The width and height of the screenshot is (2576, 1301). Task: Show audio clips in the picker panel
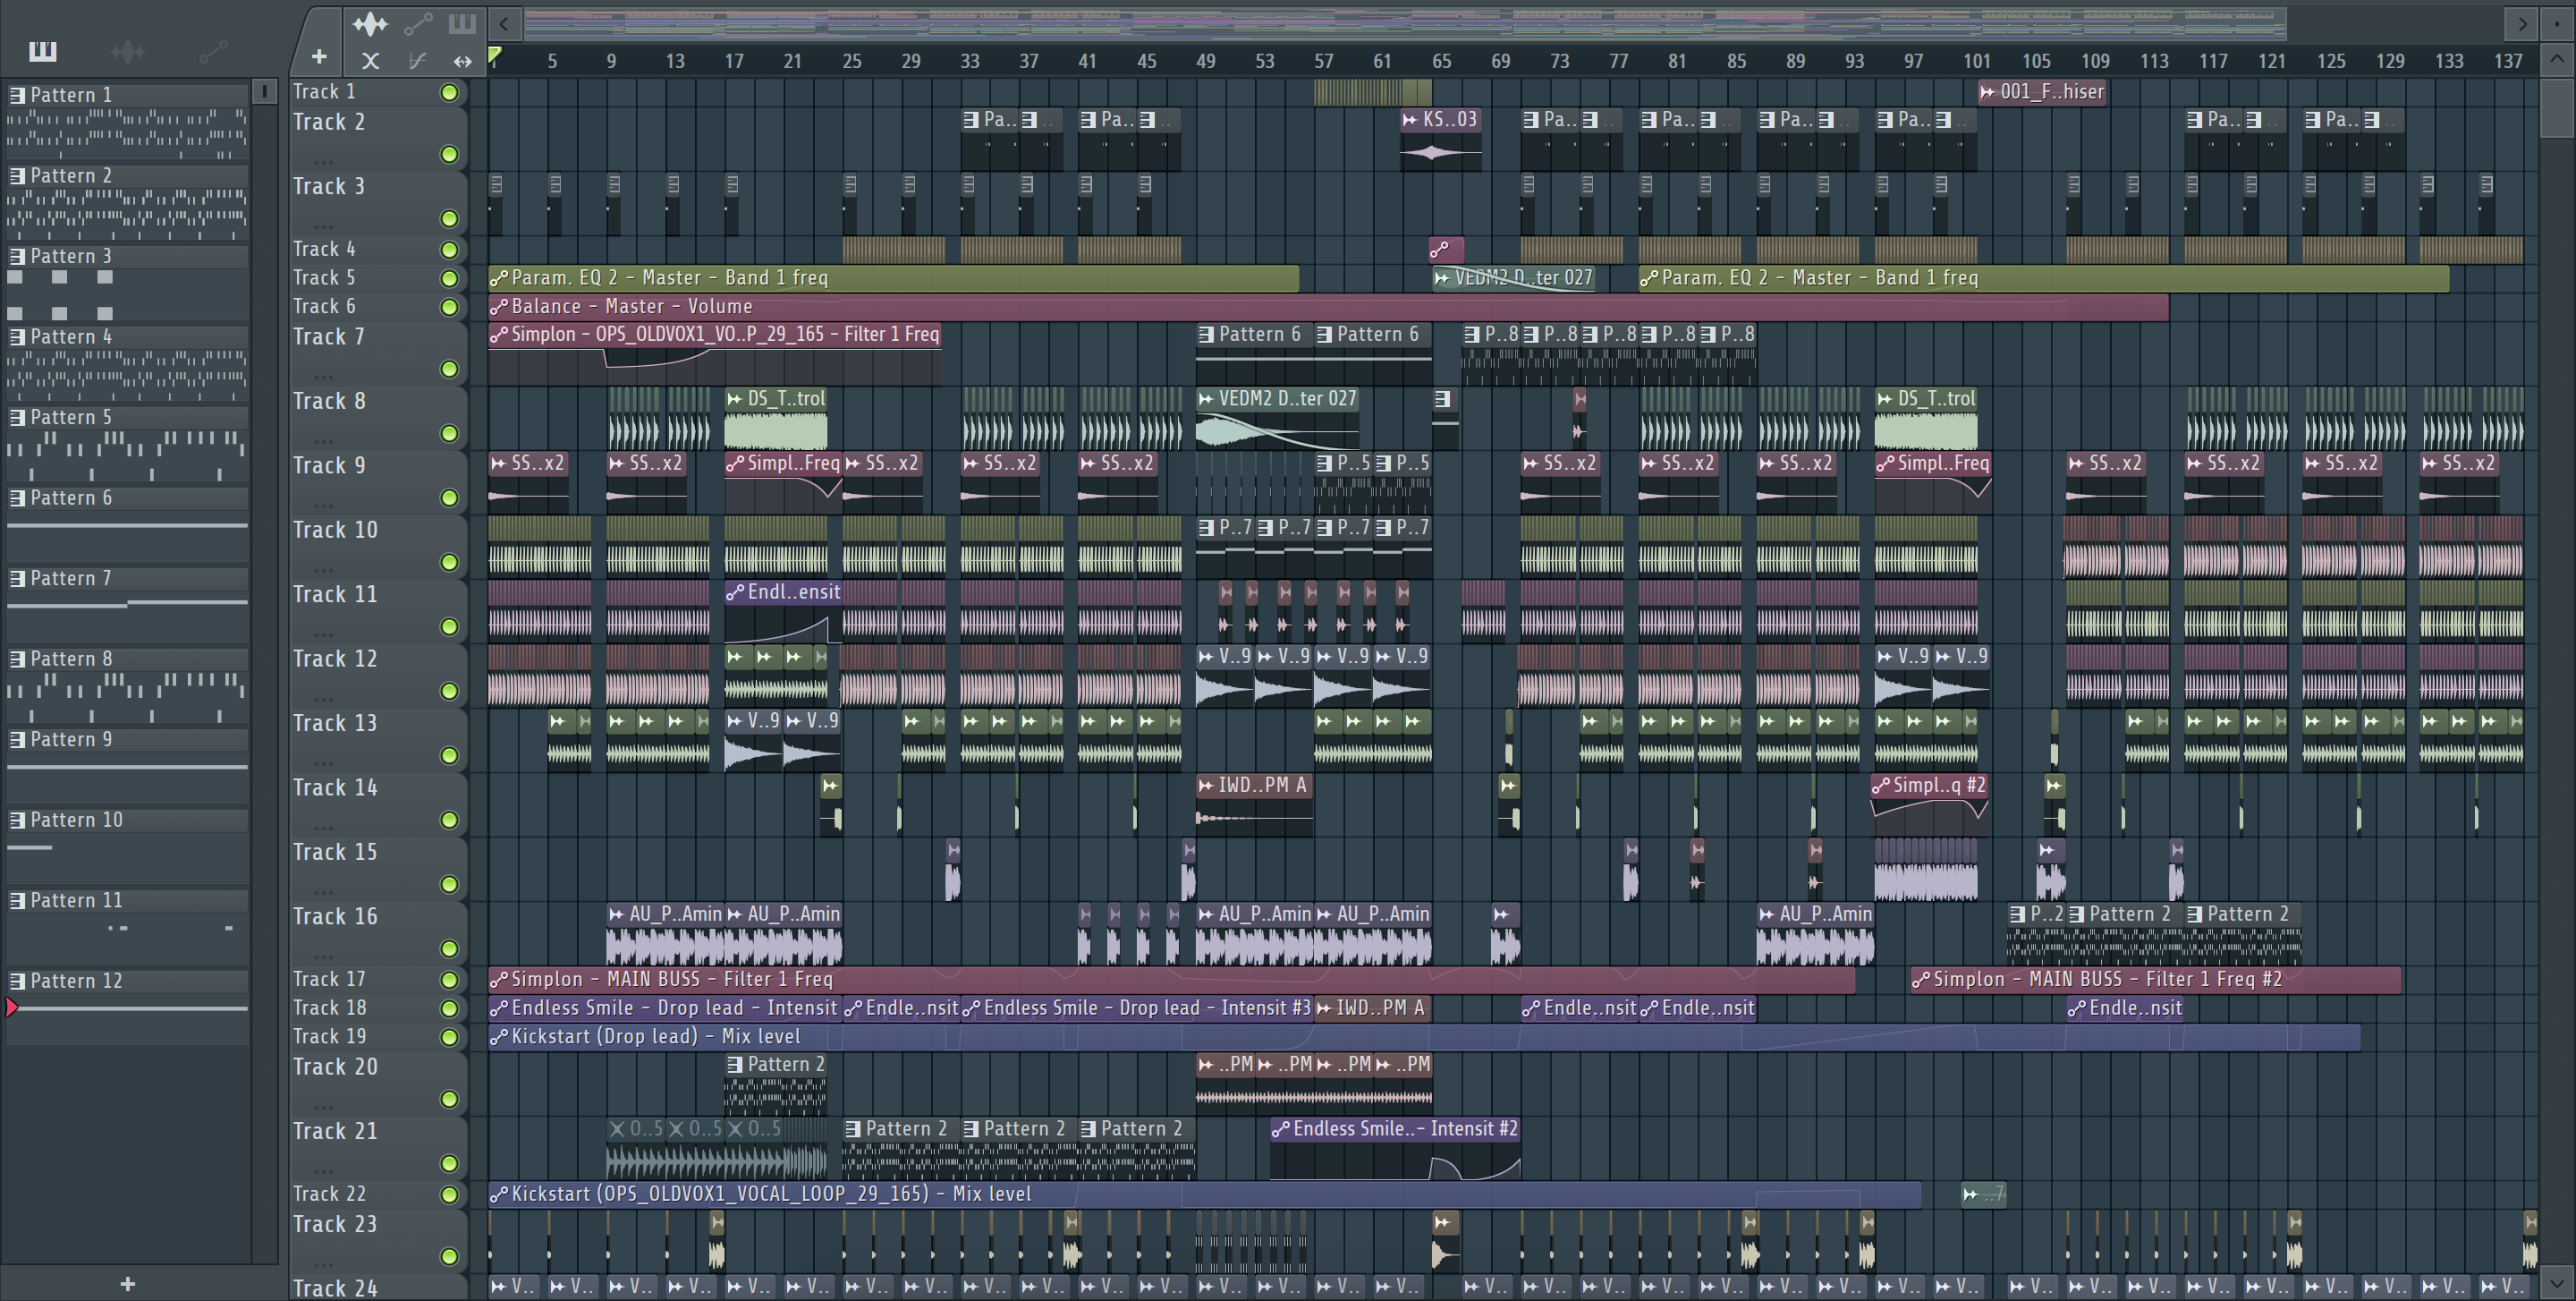128,51
